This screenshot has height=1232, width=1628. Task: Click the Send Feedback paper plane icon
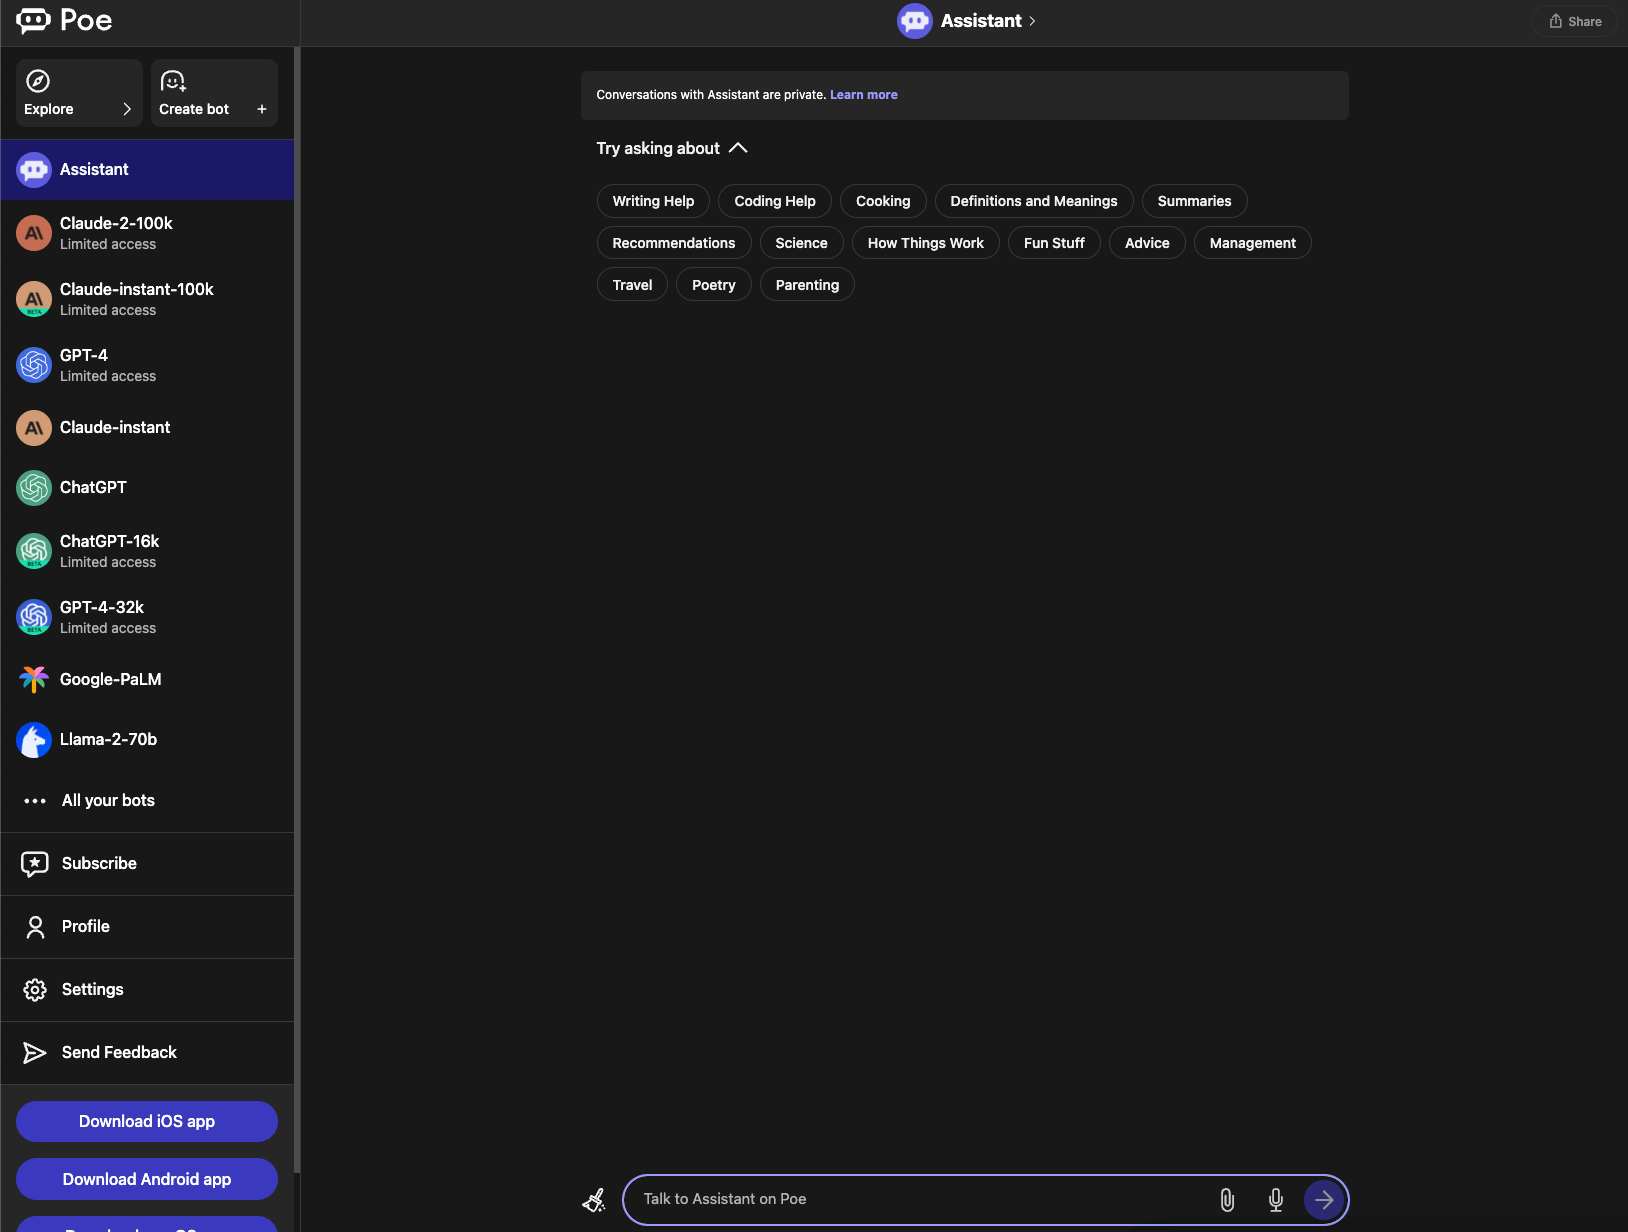pyautogui.click(x=35, y=1053)
